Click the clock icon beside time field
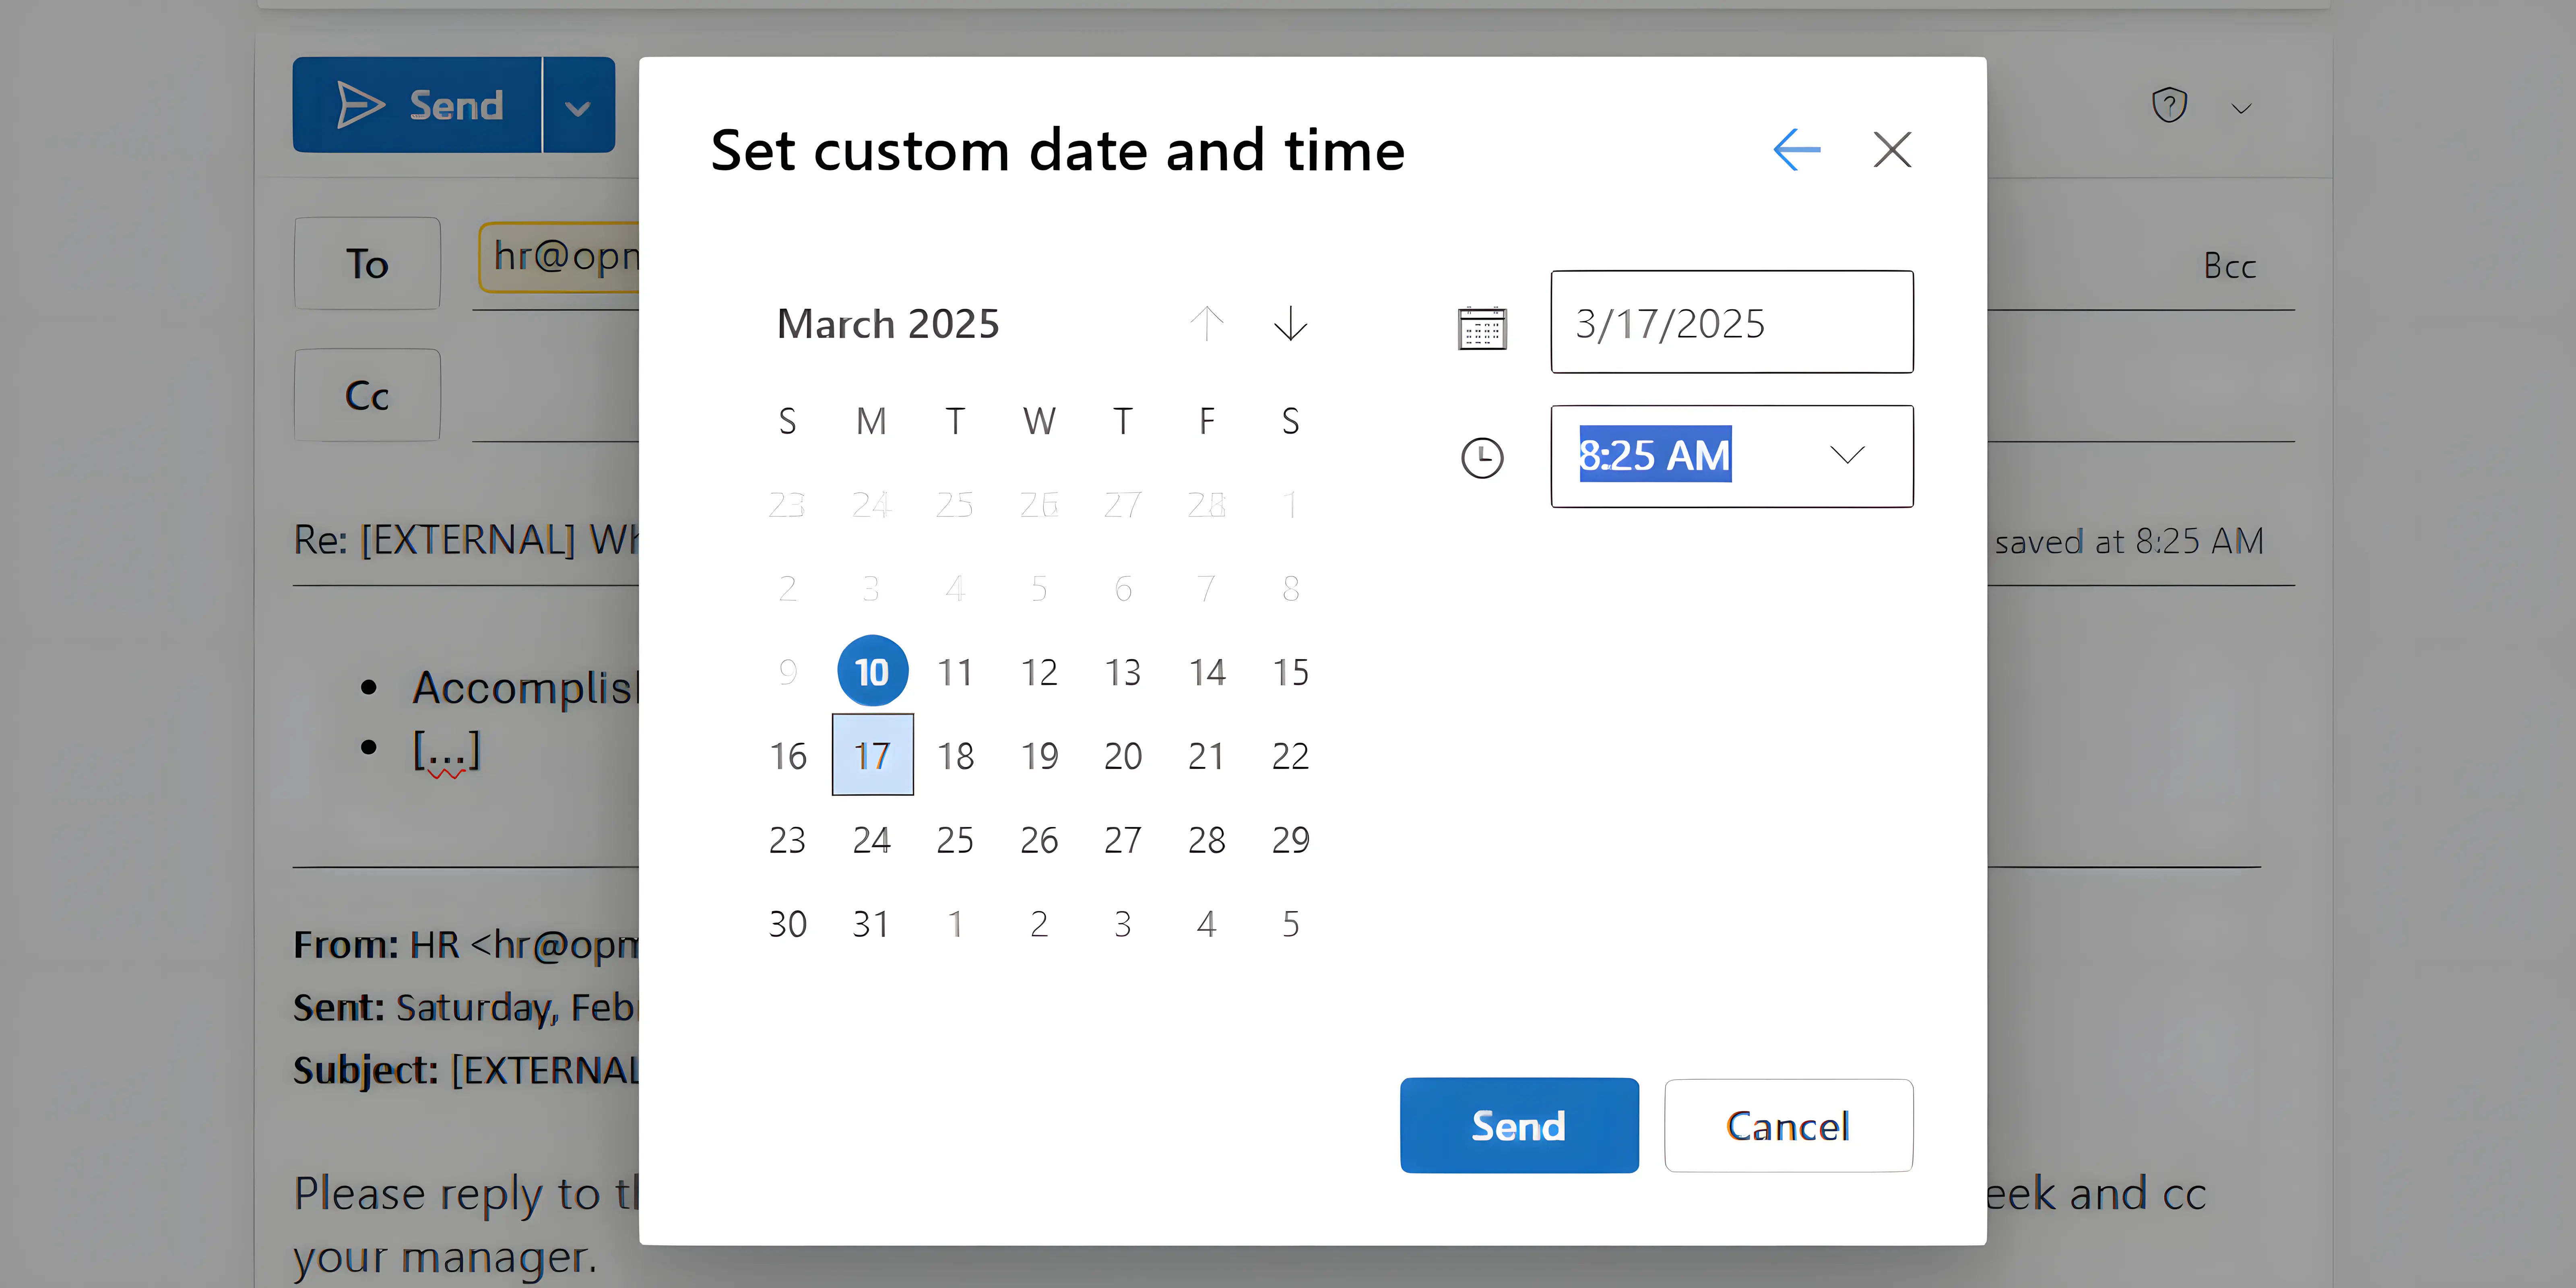Image resolution: width=2576 pixels, height=1288 pixels. click(x=1482, y=458)
